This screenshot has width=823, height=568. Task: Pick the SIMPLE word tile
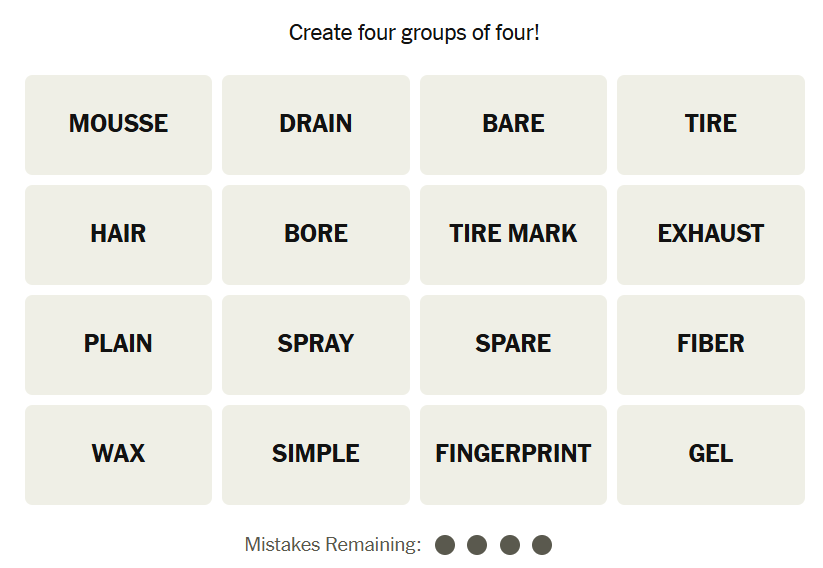pos(316,454)
